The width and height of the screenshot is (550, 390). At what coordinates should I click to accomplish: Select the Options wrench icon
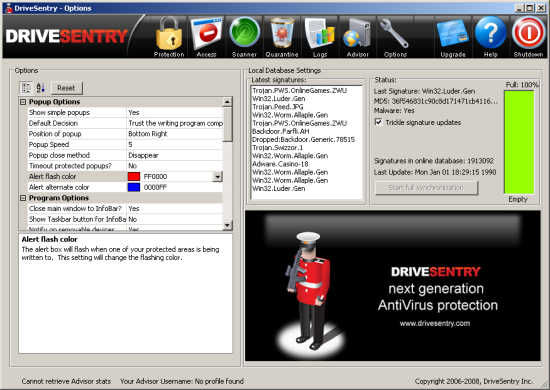(x=395, y=37)
